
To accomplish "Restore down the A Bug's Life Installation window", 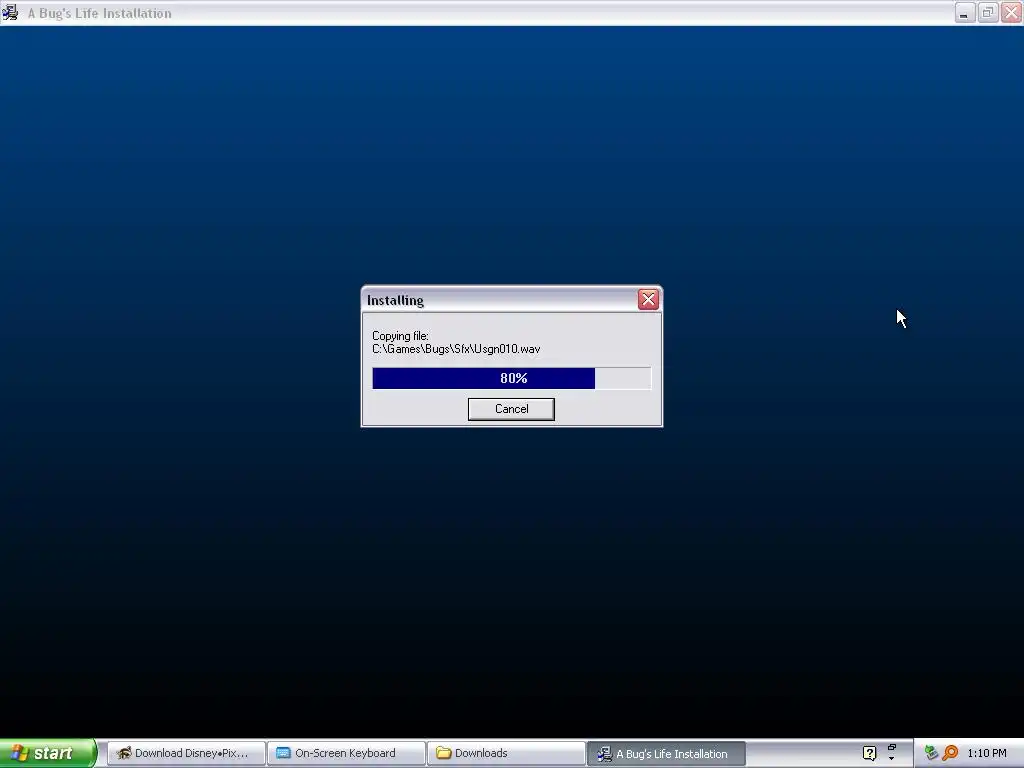I will point(987,12).
